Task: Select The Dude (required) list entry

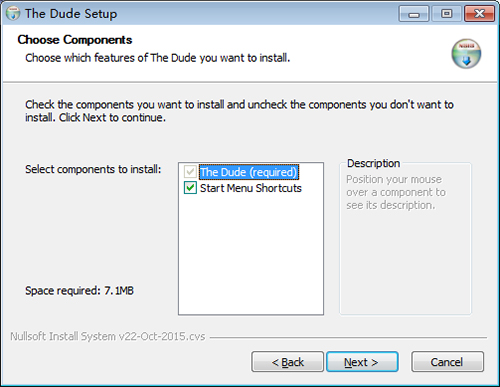Action: tap(249, 172)
